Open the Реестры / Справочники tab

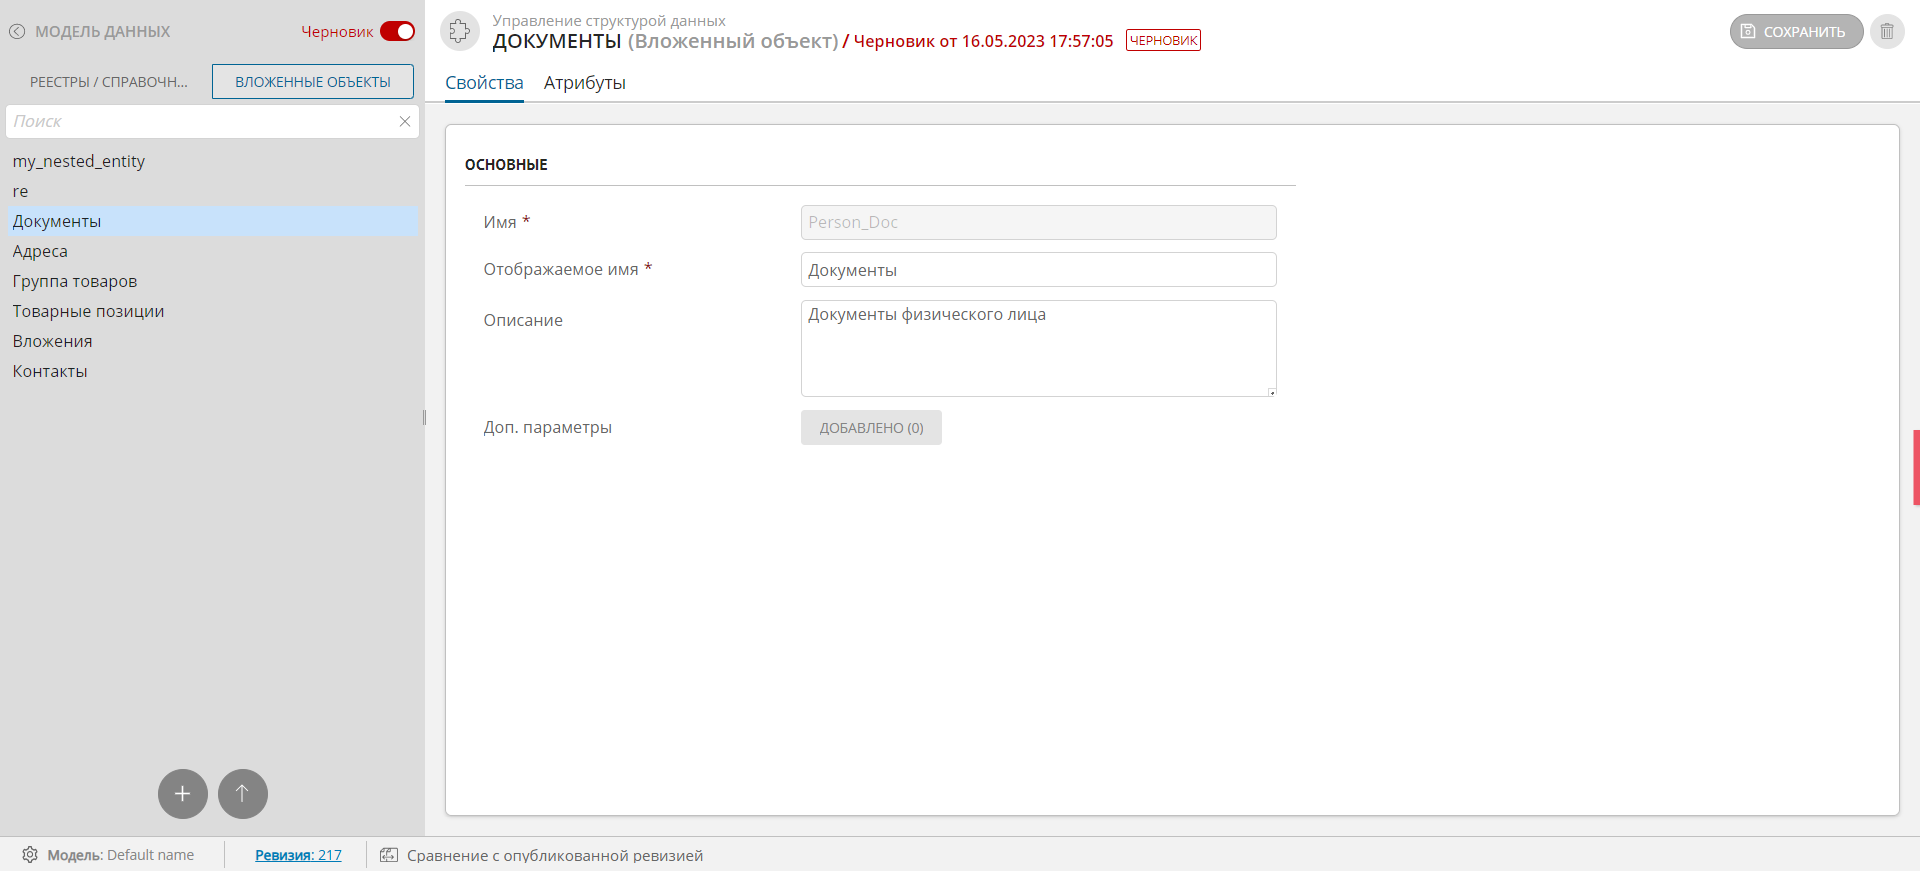[x=108, y=82]
